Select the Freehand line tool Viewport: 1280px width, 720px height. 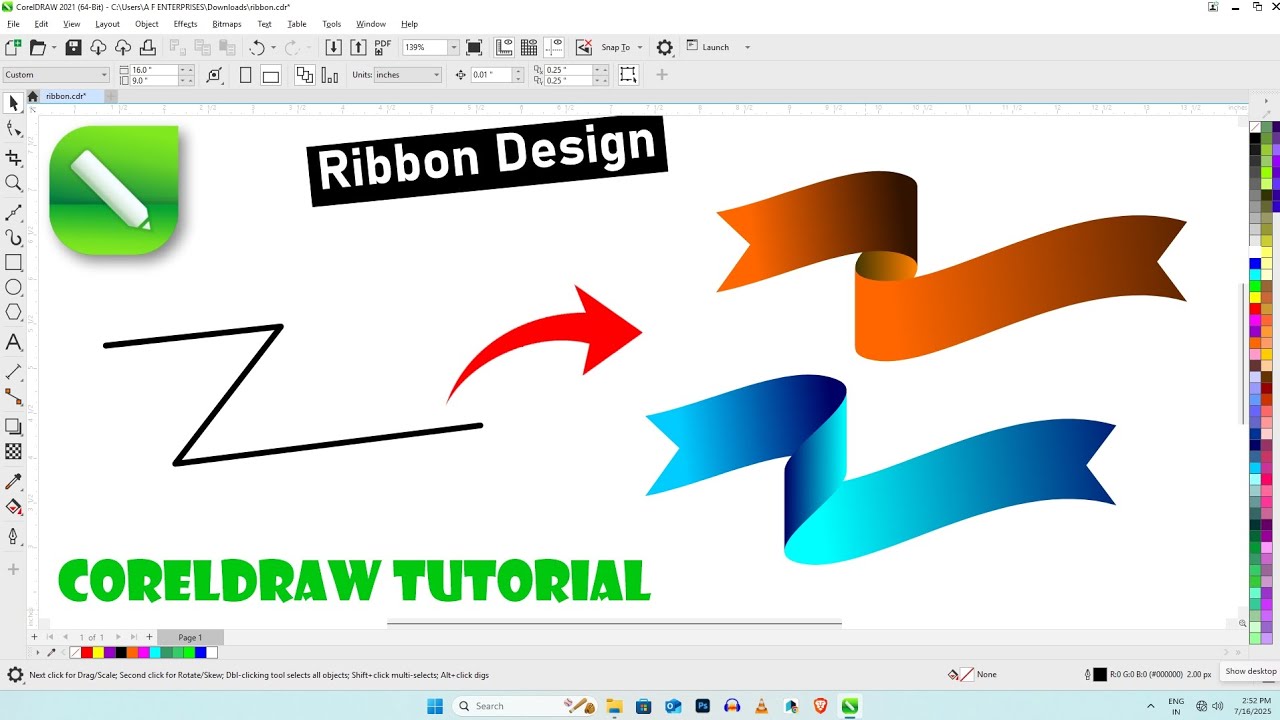(x=13, y=212)
